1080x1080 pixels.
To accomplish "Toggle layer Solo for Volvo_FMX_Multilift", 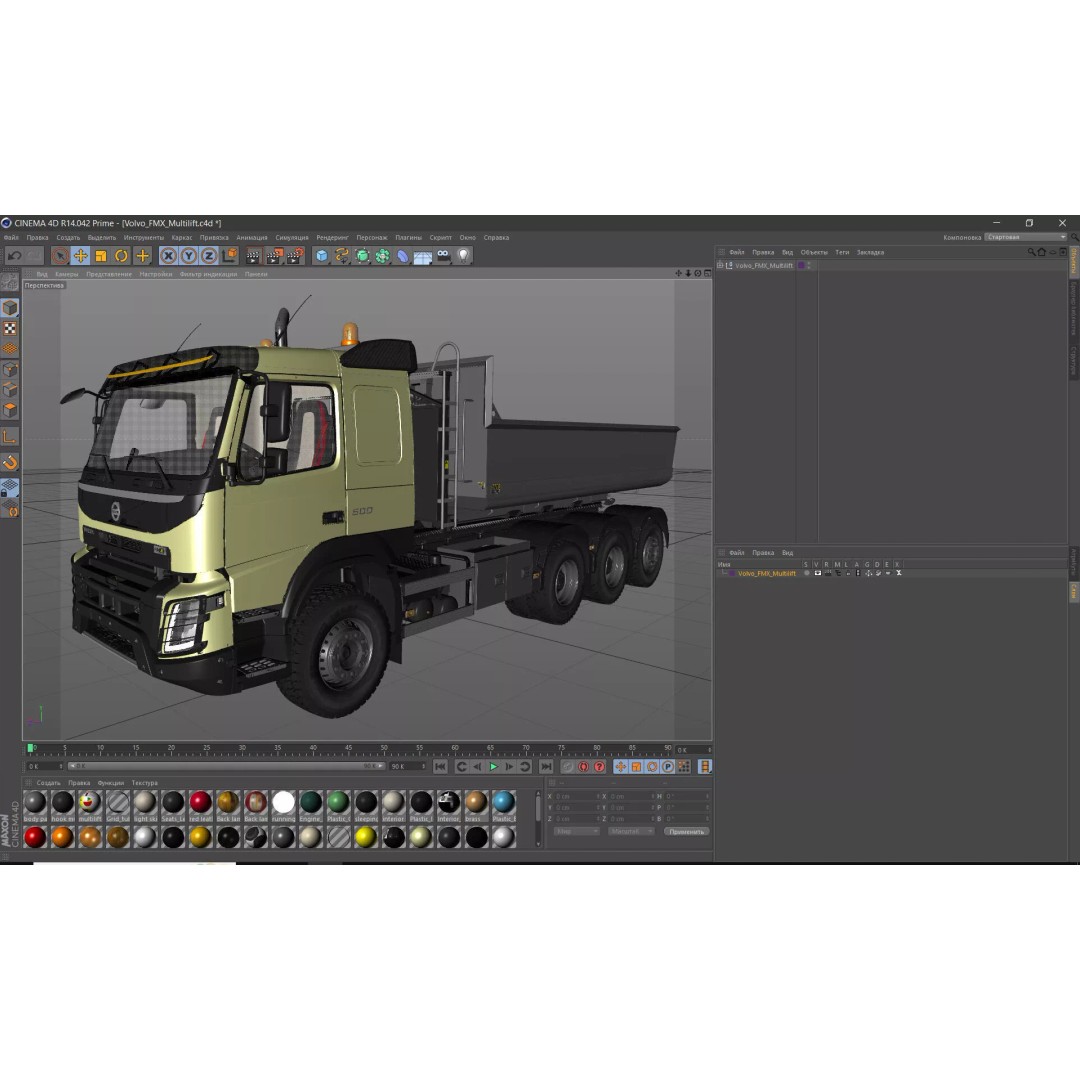I will tap(807, 573).
